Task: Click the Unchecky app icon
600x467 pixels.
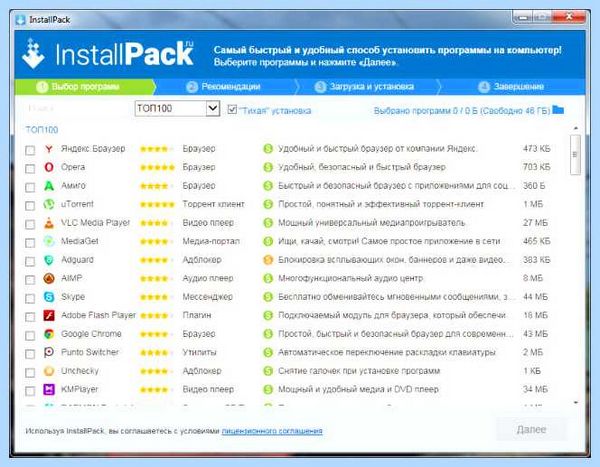Action: (x=49, y=371)
